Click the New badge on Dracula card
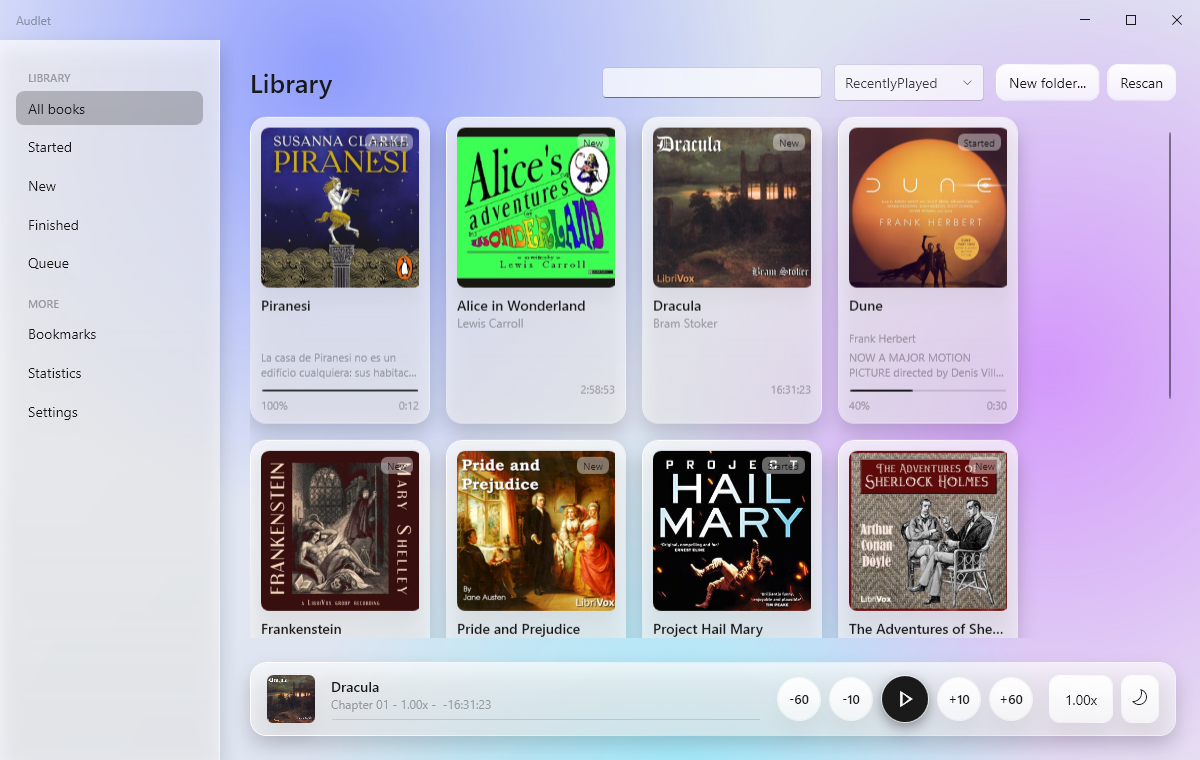Image resolution: width=1200 pixels, height=760 pixels. click(789, 143)
